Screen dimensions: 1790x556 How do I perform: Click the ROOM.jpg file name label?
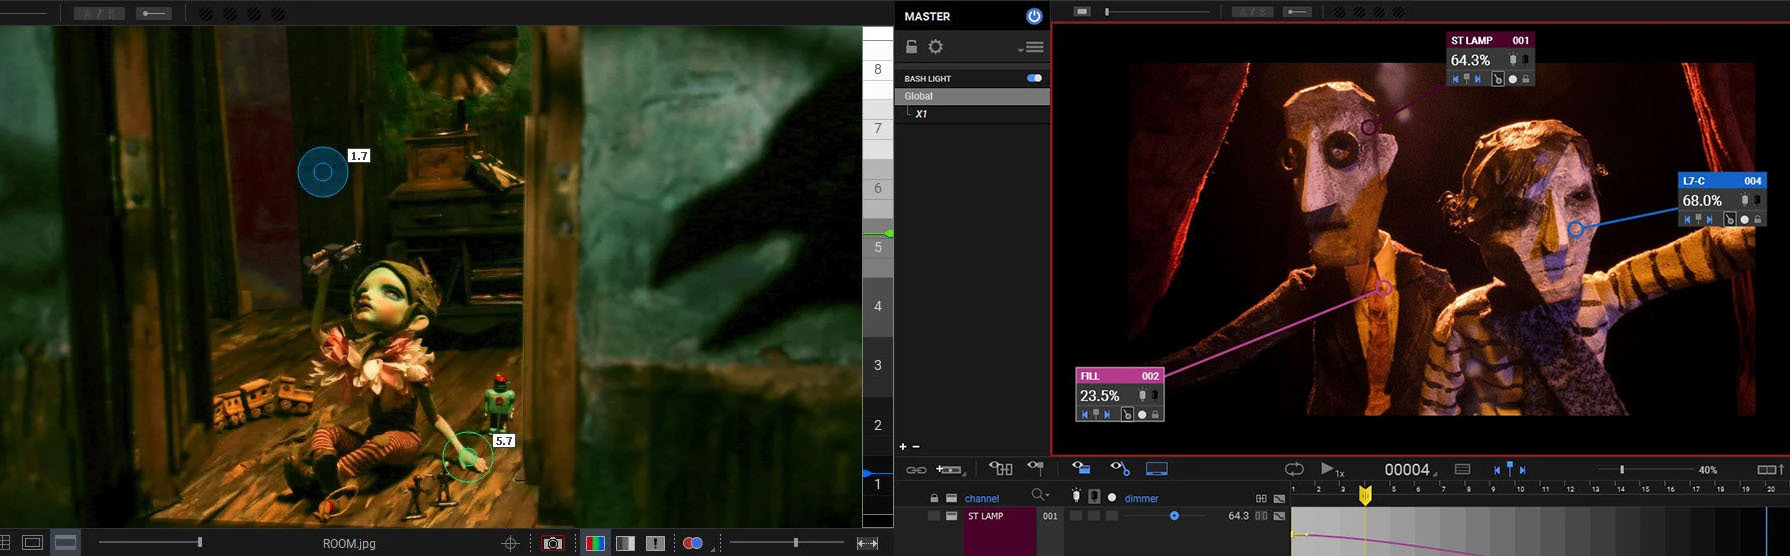[x=349, y=544]
